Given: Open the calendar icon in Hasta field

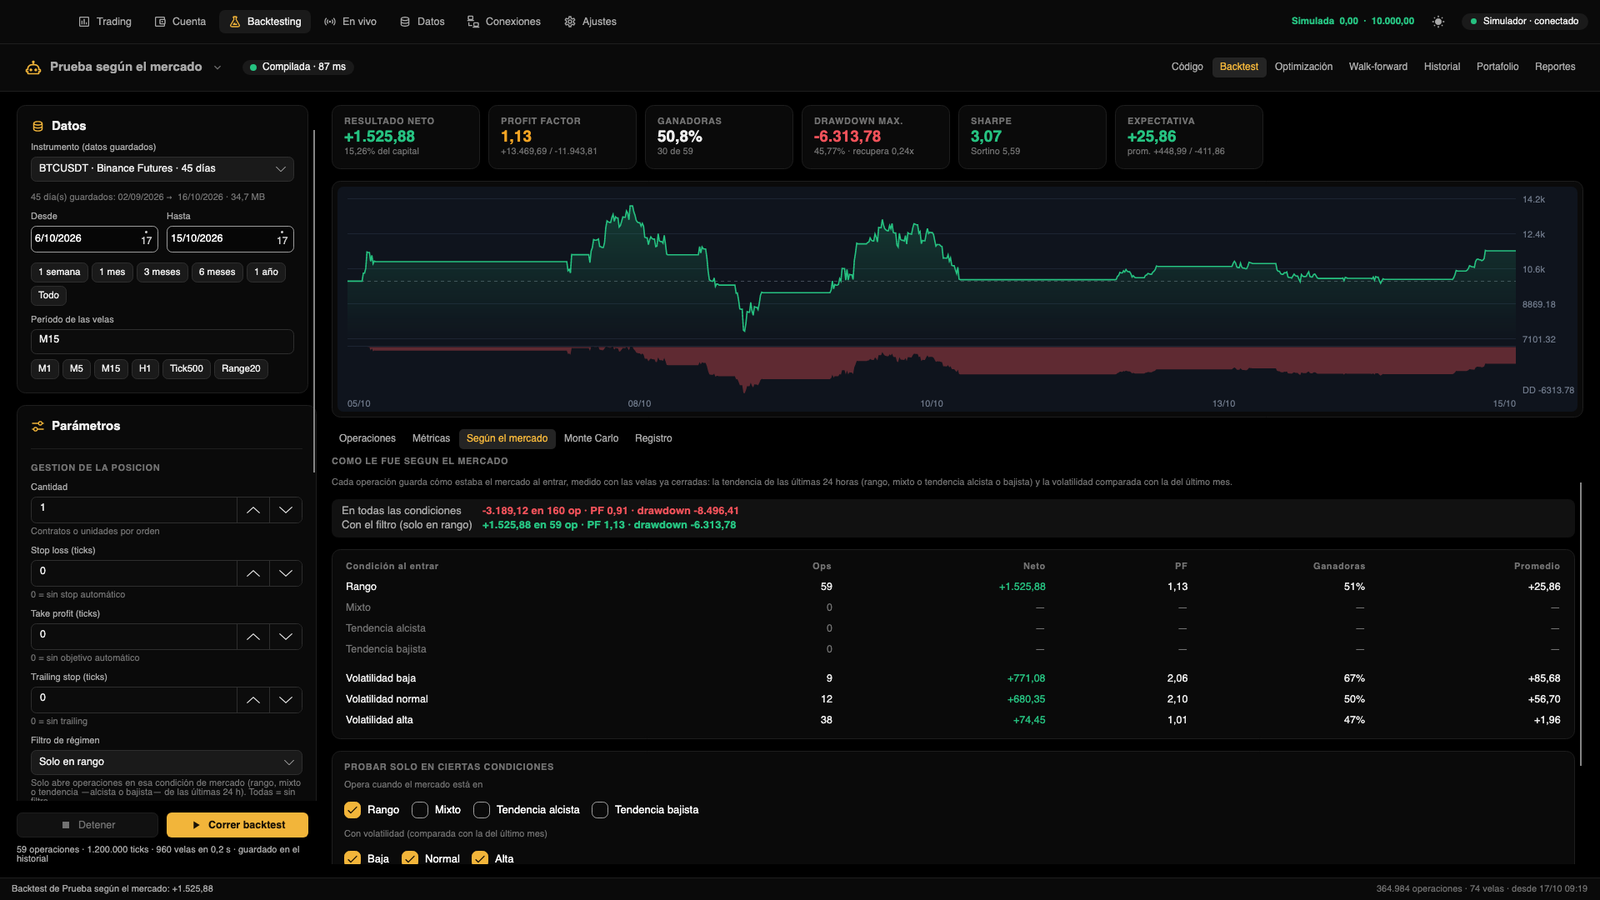Looking at the screenshot, I should tap(282, 239).
